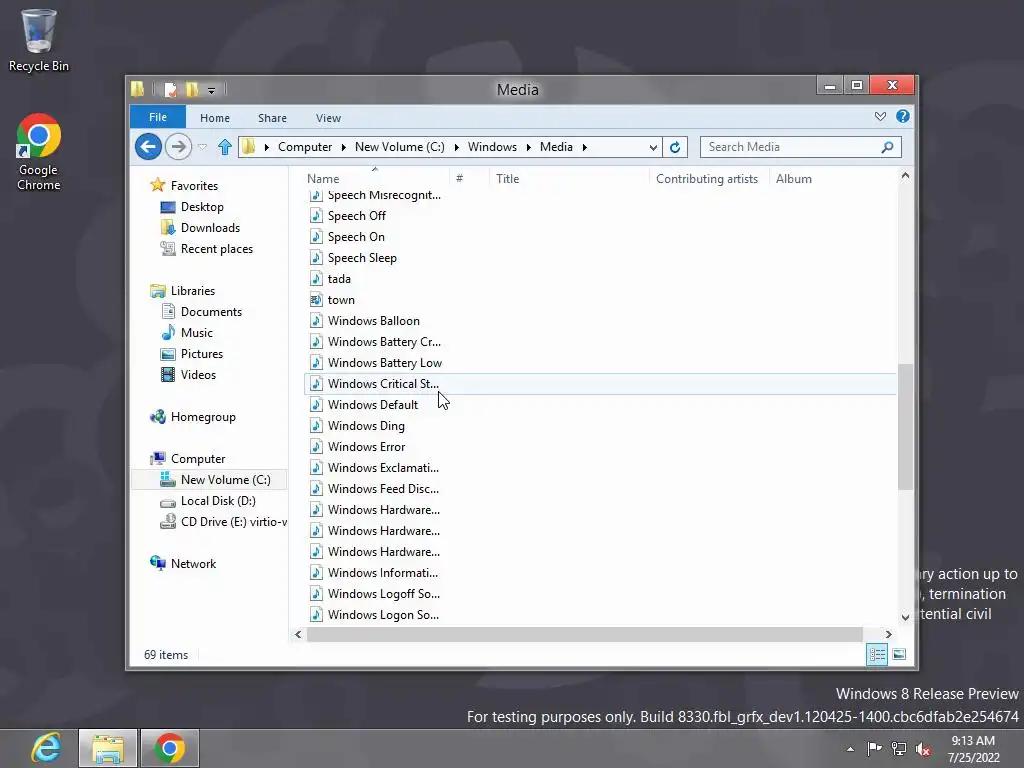1024x768 pixels.
Task: Go up one folder level arrow
Action: coord(225,147)
